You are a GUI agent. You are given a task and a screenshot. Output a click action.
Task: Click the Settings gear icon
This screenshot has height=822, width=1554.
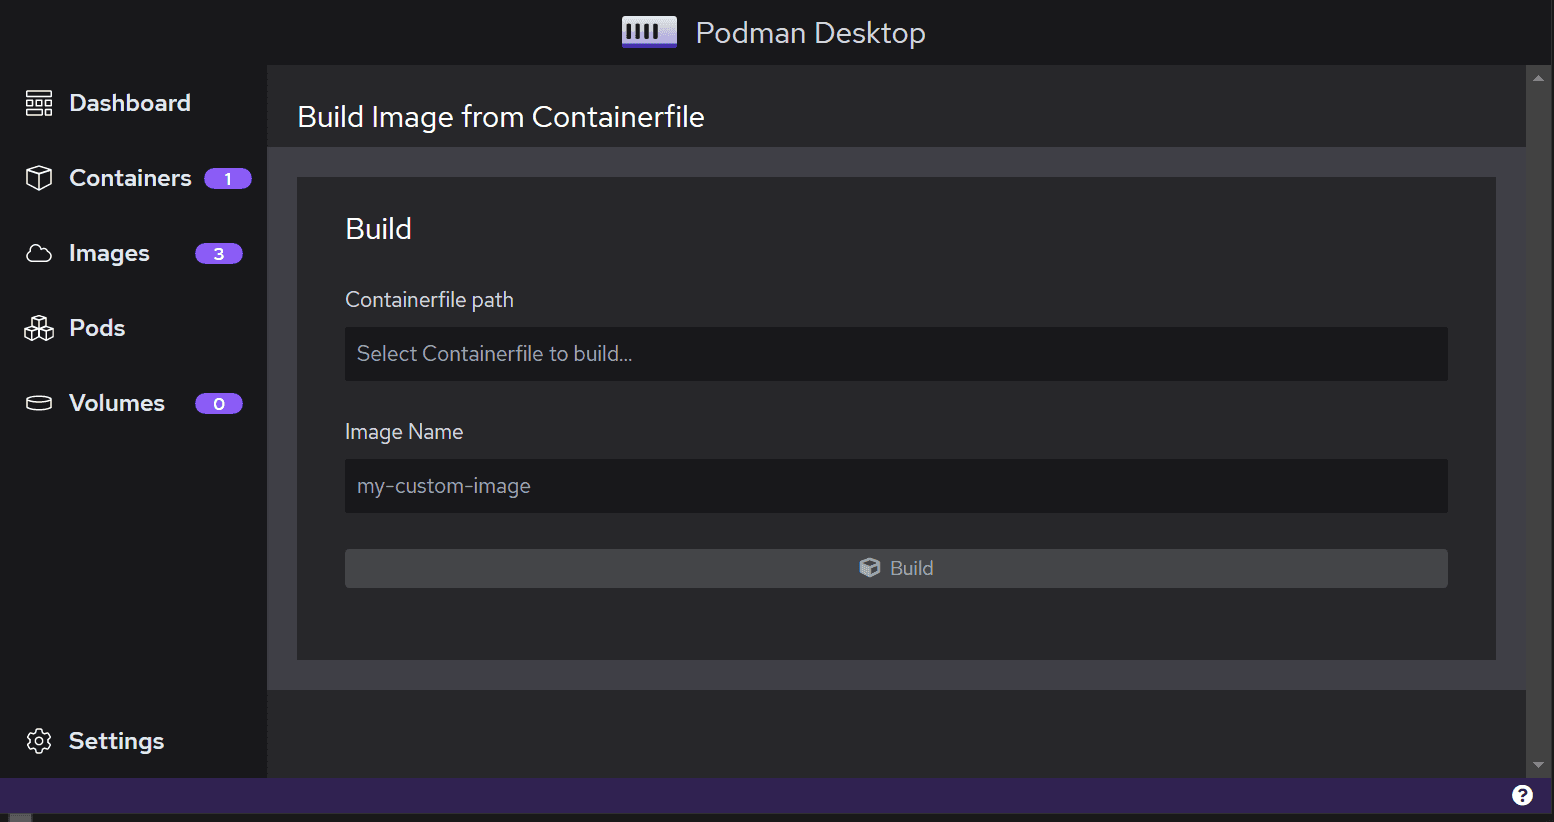(x=39, y=741)
